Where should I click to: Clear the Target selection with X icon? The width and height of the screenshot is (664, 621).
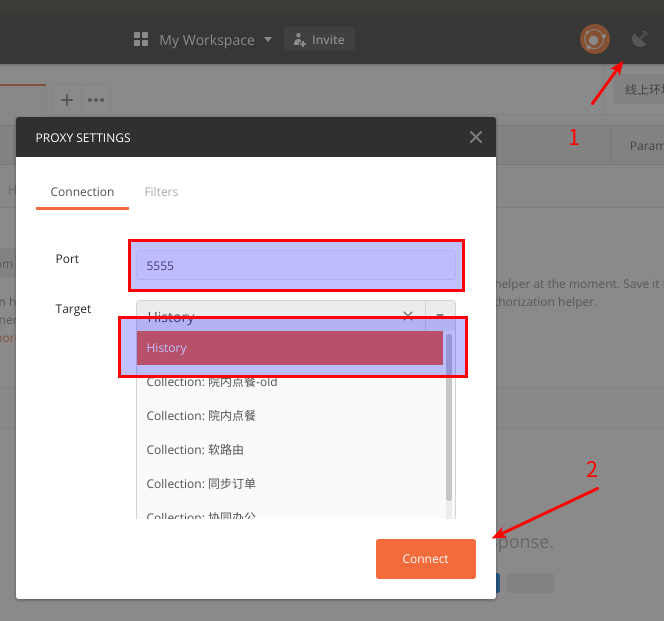pos(408,315)
